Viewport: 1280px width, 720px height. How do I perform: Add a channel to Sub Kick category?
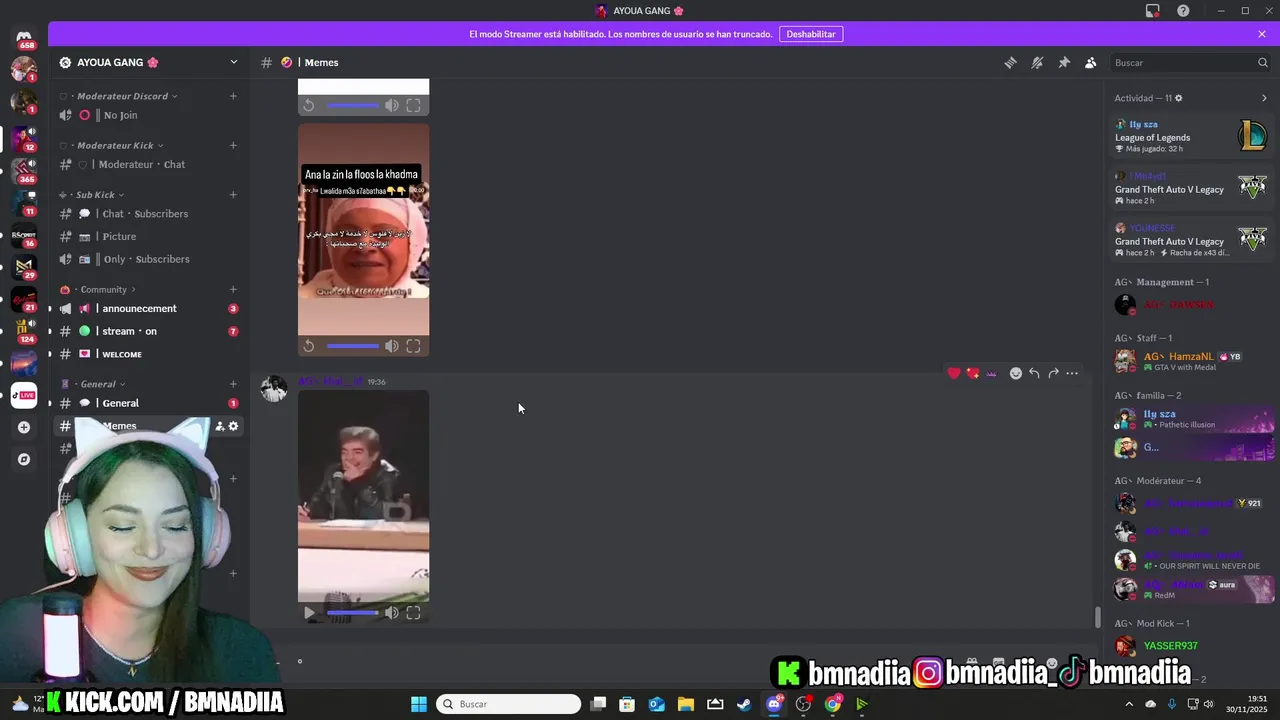click(233, 194)
